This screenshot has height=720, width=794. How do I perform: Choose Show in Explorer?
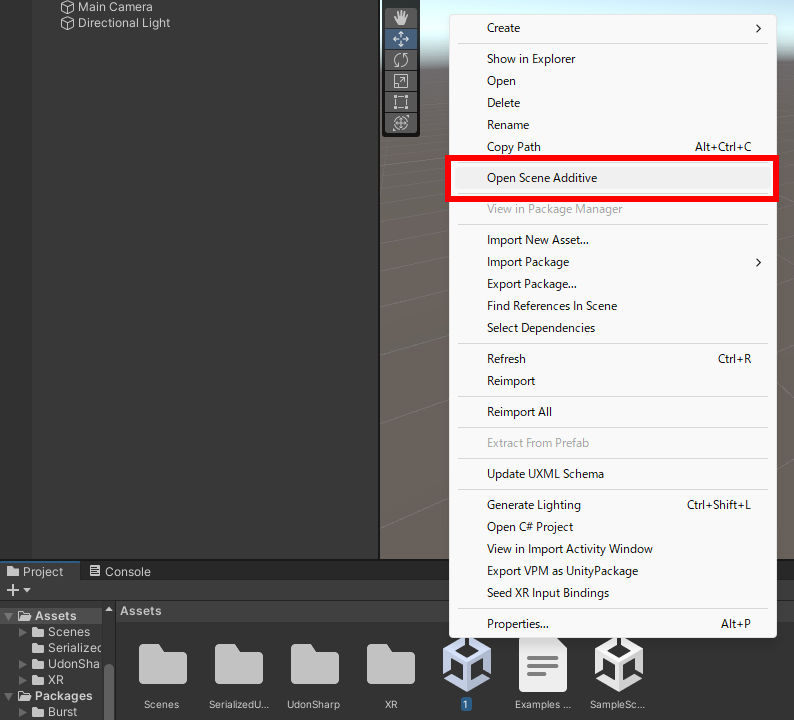point(613,59)
